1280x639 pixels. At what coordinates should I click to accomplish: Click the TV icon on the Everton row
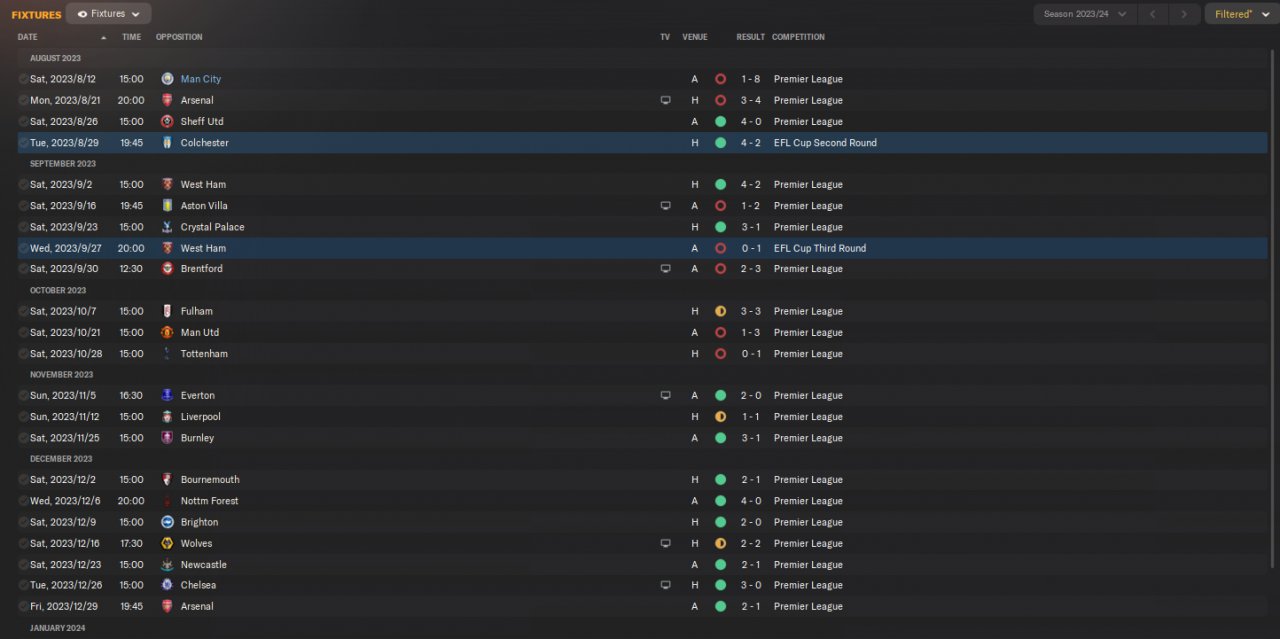665,396
